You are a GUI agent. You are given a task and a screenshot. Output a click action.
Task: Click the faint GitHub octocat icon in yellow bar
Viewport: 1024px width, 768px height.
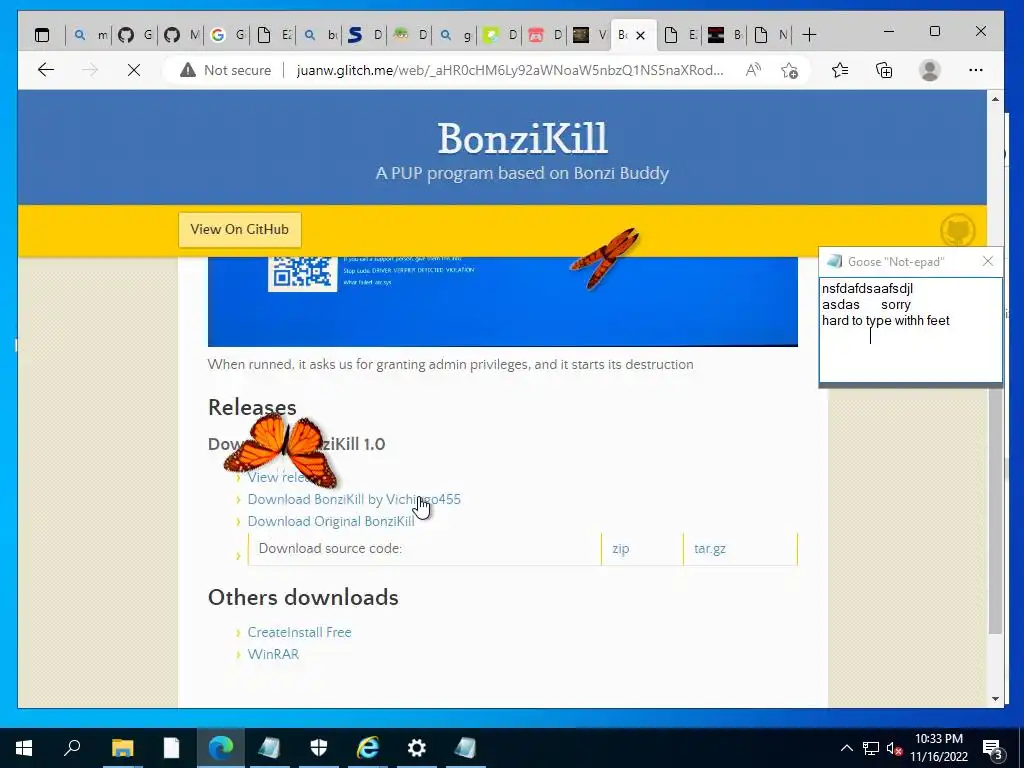point(957,230)
